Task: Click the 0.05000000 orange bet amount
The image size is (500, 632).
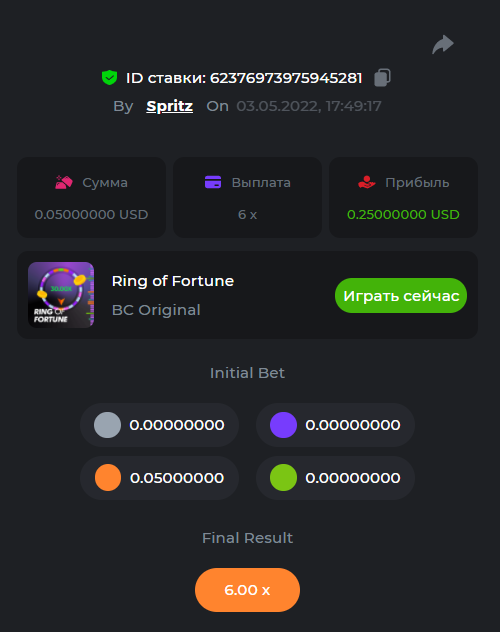Action: pos(177,478)
